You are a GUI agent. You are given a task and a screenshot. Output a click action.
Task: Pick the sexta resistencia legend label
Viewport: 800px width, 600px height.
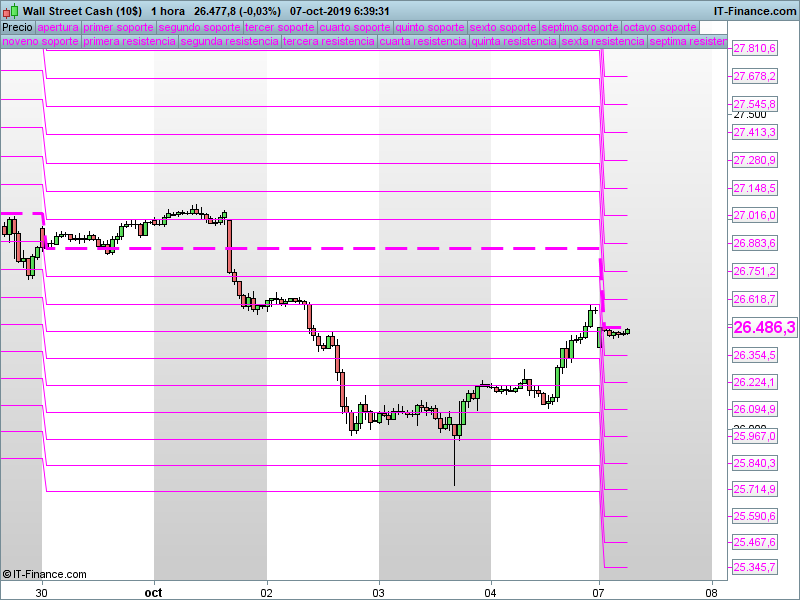(x=603, y=41)
